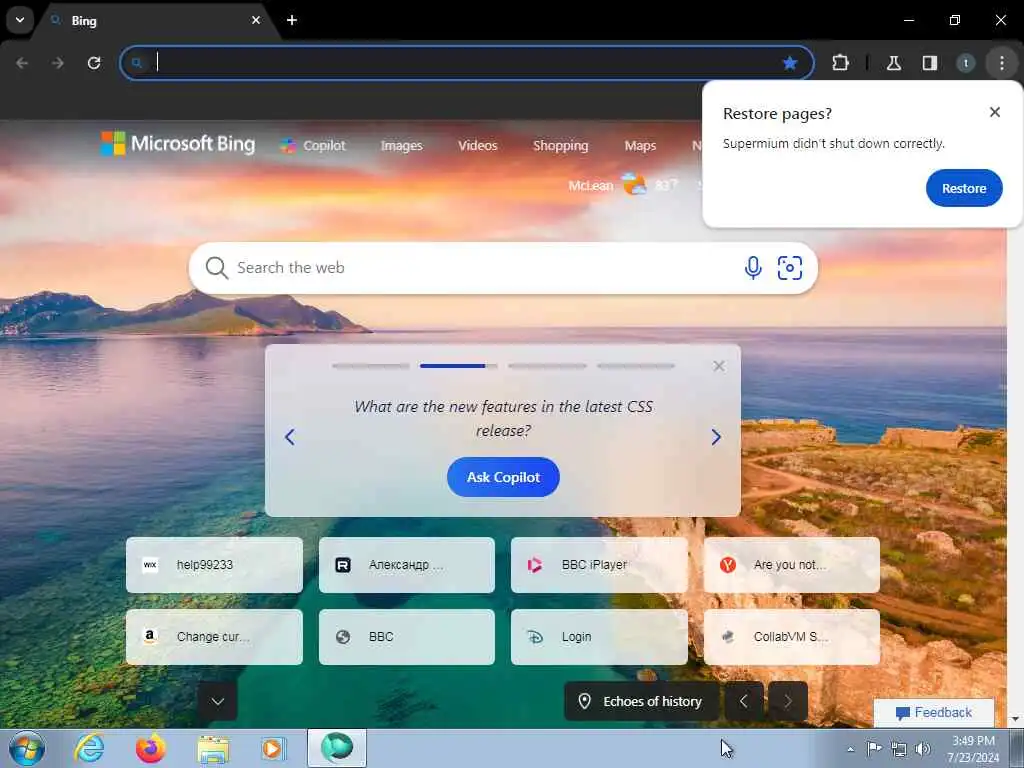This screenshot has height=768, width=1024.
Task: Go forward in browser history
Action: (x=58, y=63)
